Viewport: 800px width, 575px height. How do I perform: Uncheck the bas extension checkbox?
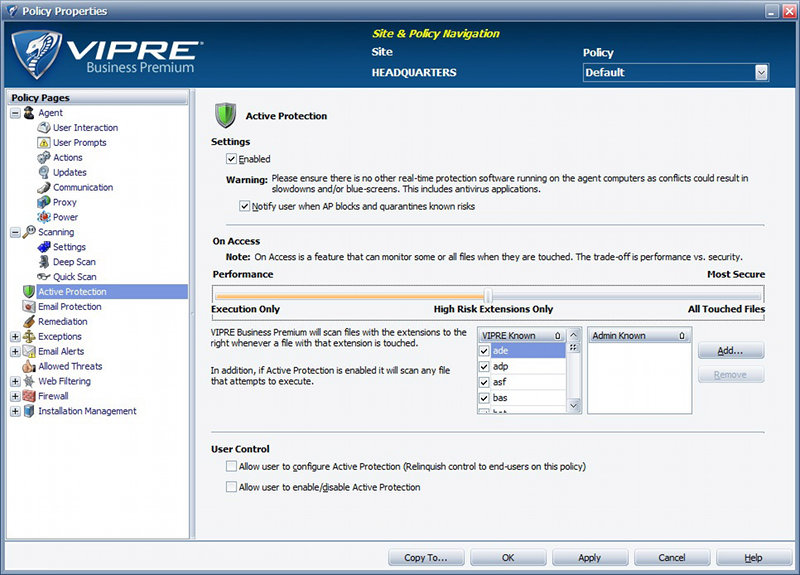(x=484, y=398)
